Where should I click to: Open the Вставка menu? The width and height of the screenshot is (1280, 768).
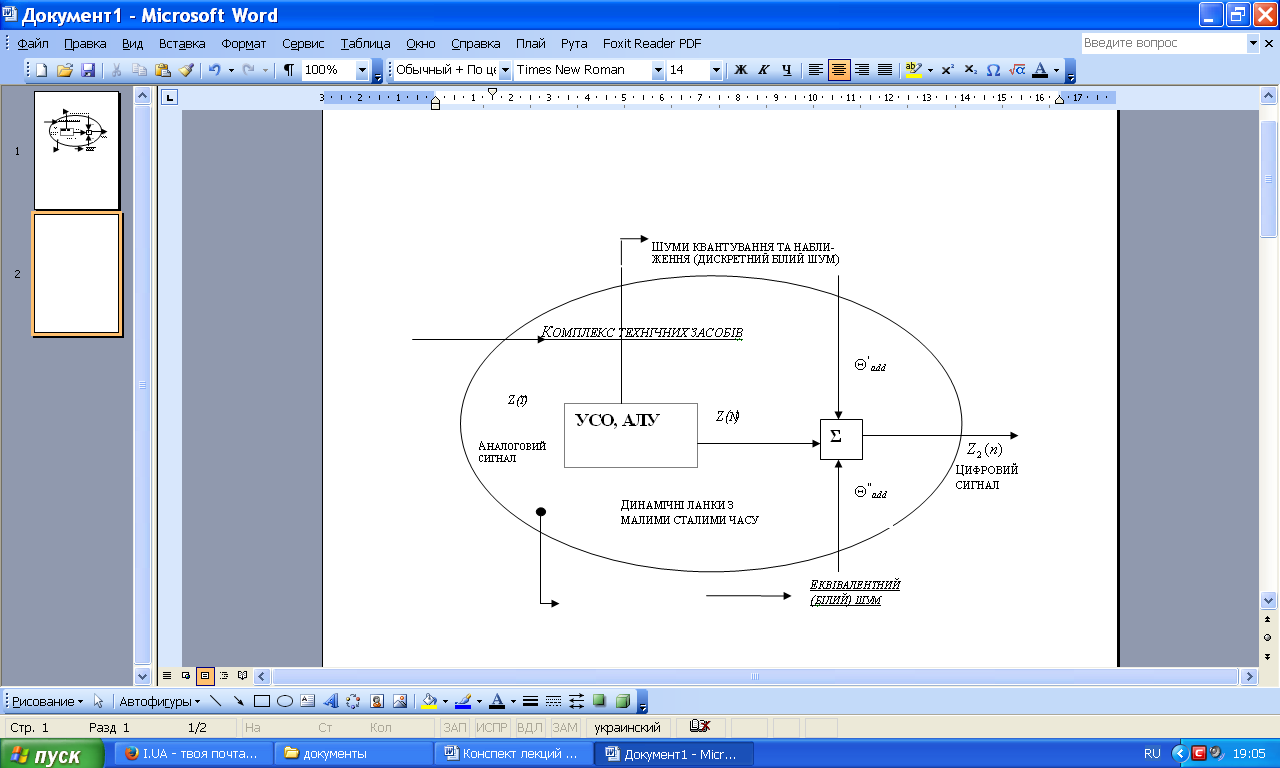(x=182, y=43)
